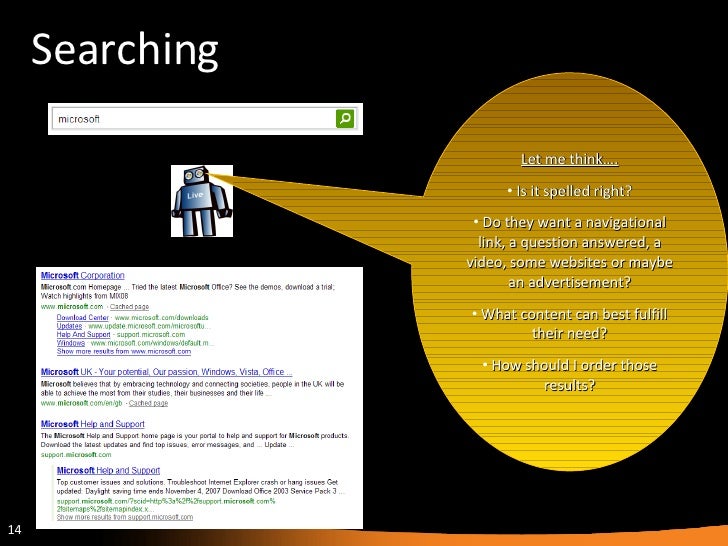Screen dimensions: 728x546
Task: Click the www.microsoft.com green URL text
Action: [x=72, y=306]
